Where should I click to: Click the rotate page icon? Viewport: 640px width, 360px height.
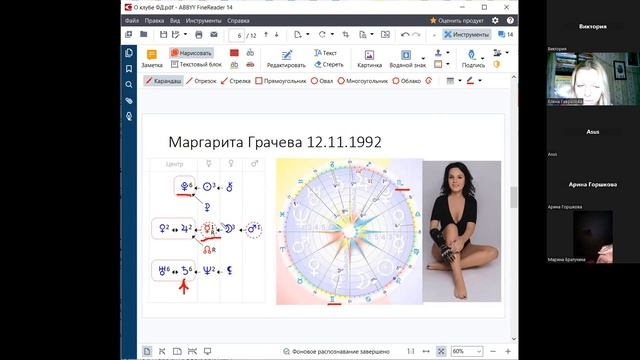[x=322, y=35]
